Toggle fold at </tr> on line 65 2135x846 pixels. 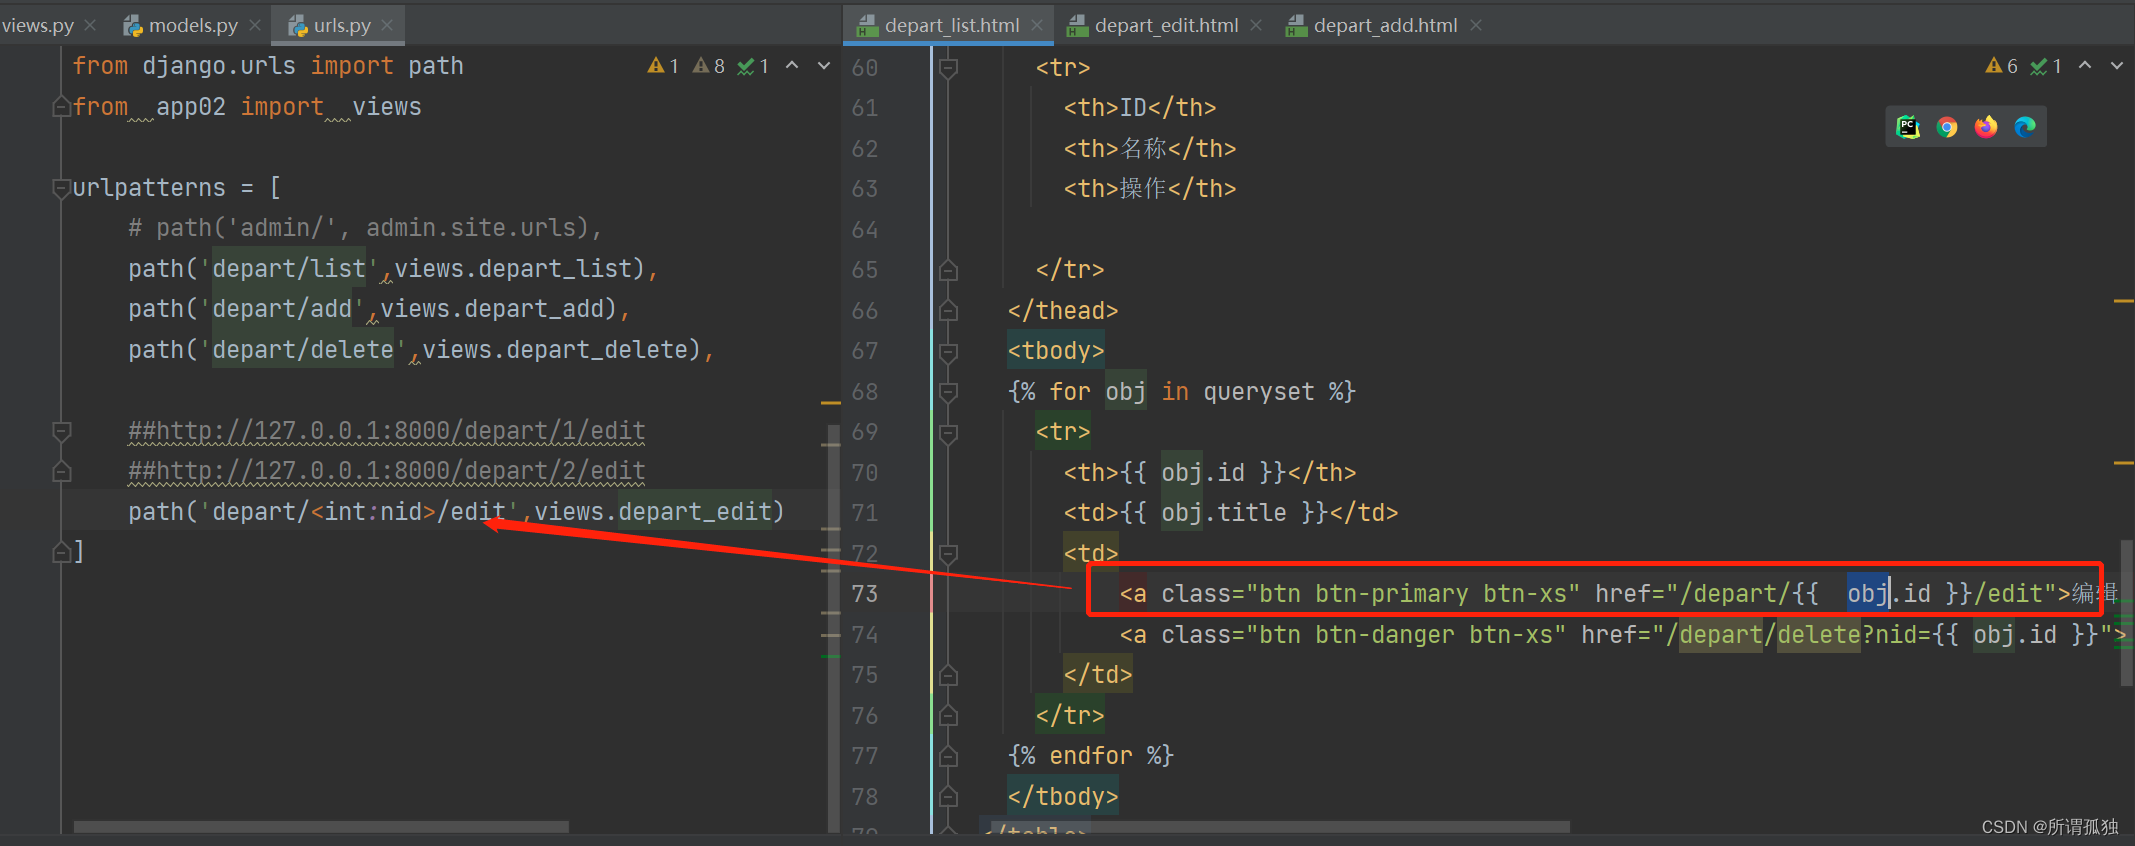point(949,270)
